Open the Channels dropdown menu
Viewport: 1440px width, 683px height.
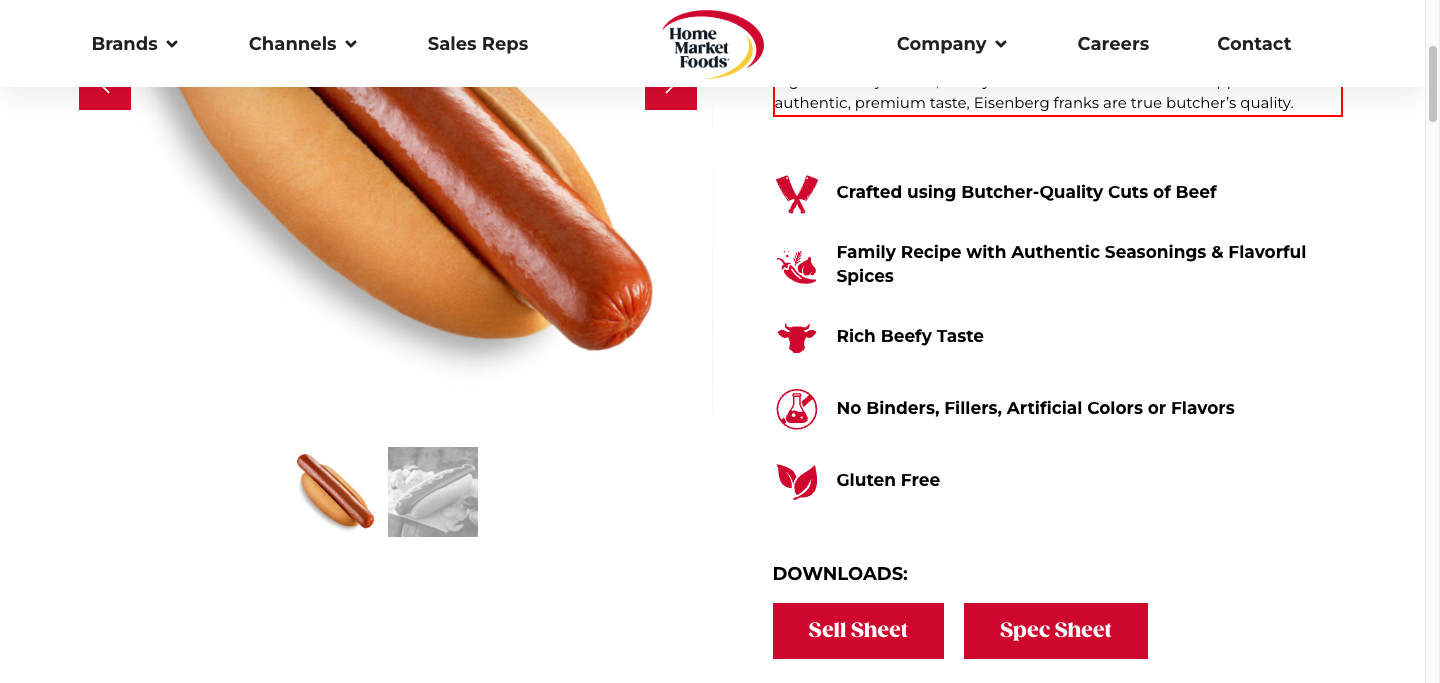coord(303,44)
